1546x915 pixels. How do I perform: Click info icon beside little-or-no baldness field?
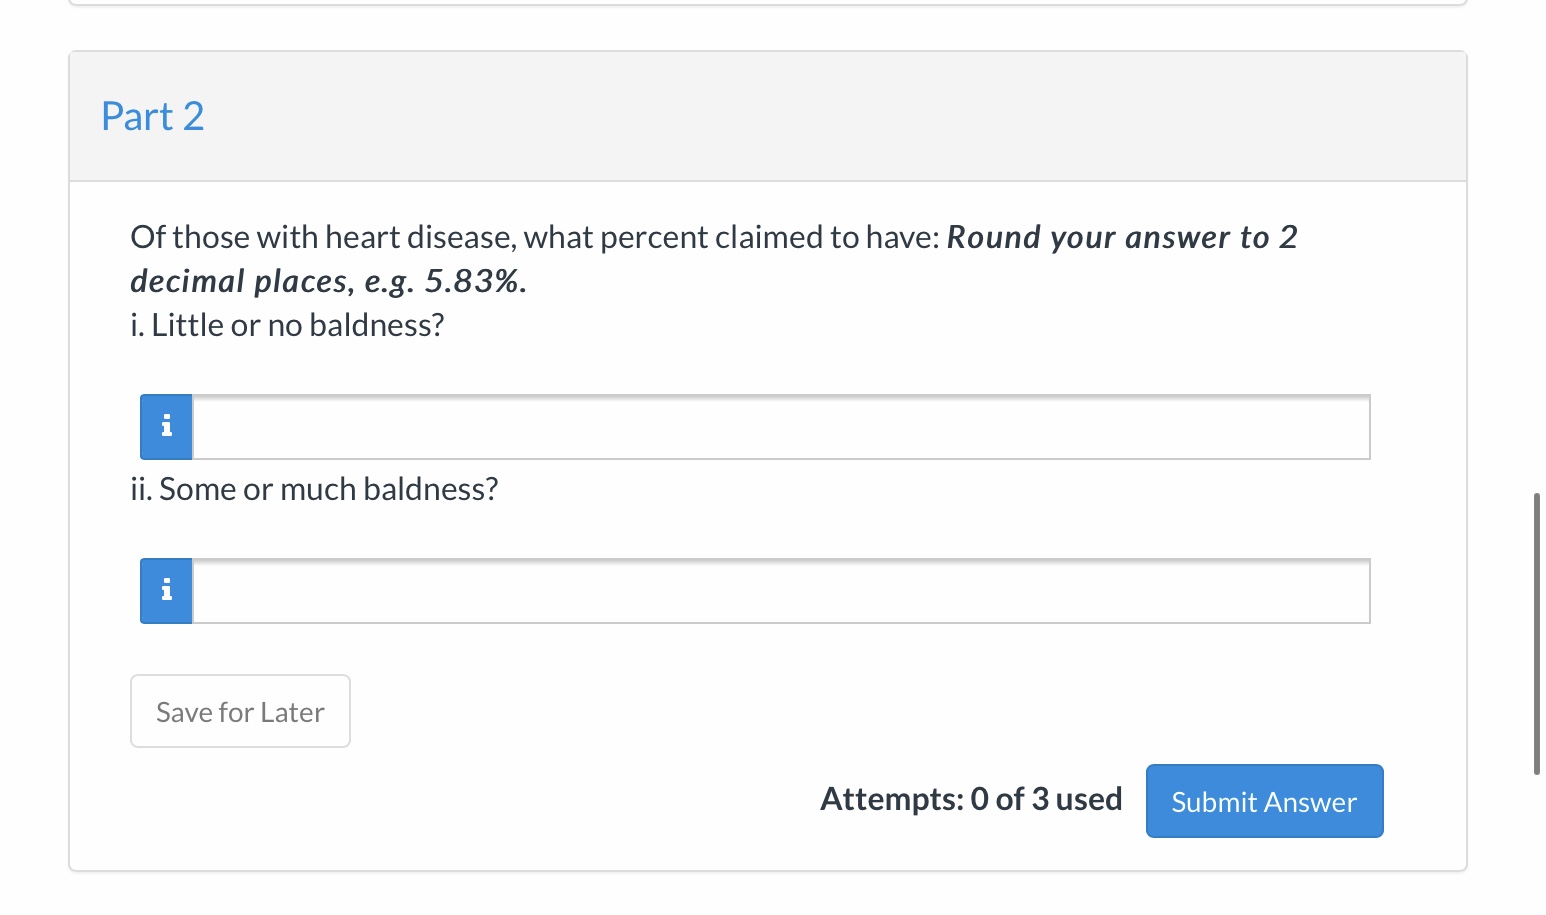(166, 427)
